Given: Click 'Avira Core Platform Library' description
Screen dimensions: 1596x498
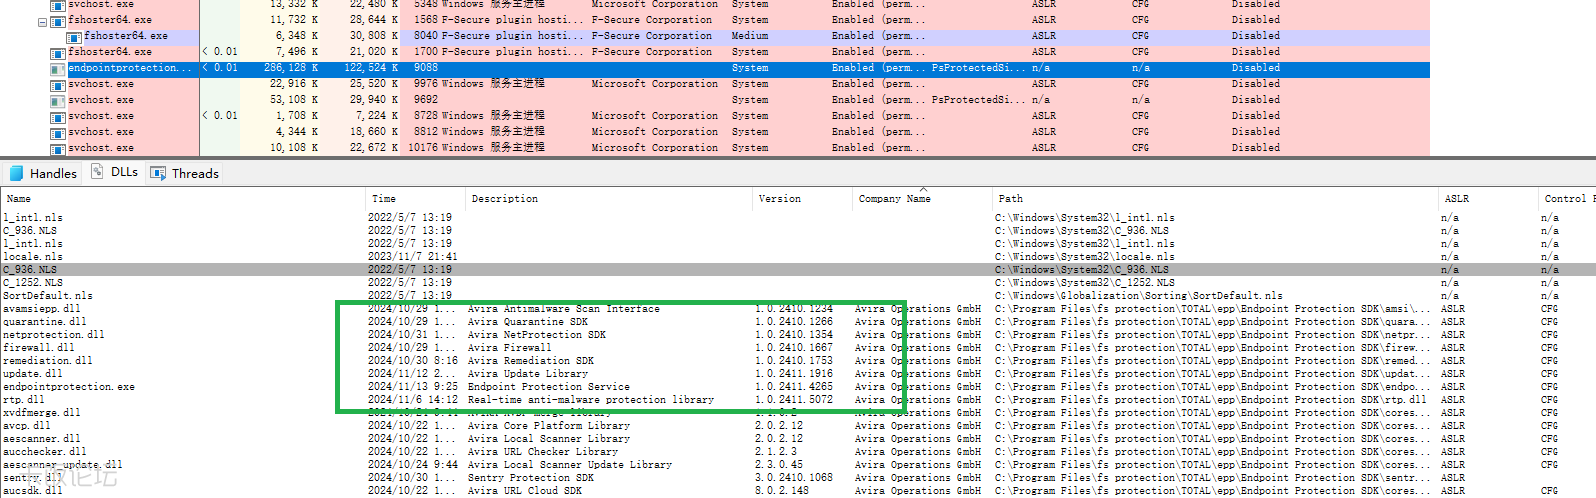Looking at the screenshot, I should click(549, 426).
